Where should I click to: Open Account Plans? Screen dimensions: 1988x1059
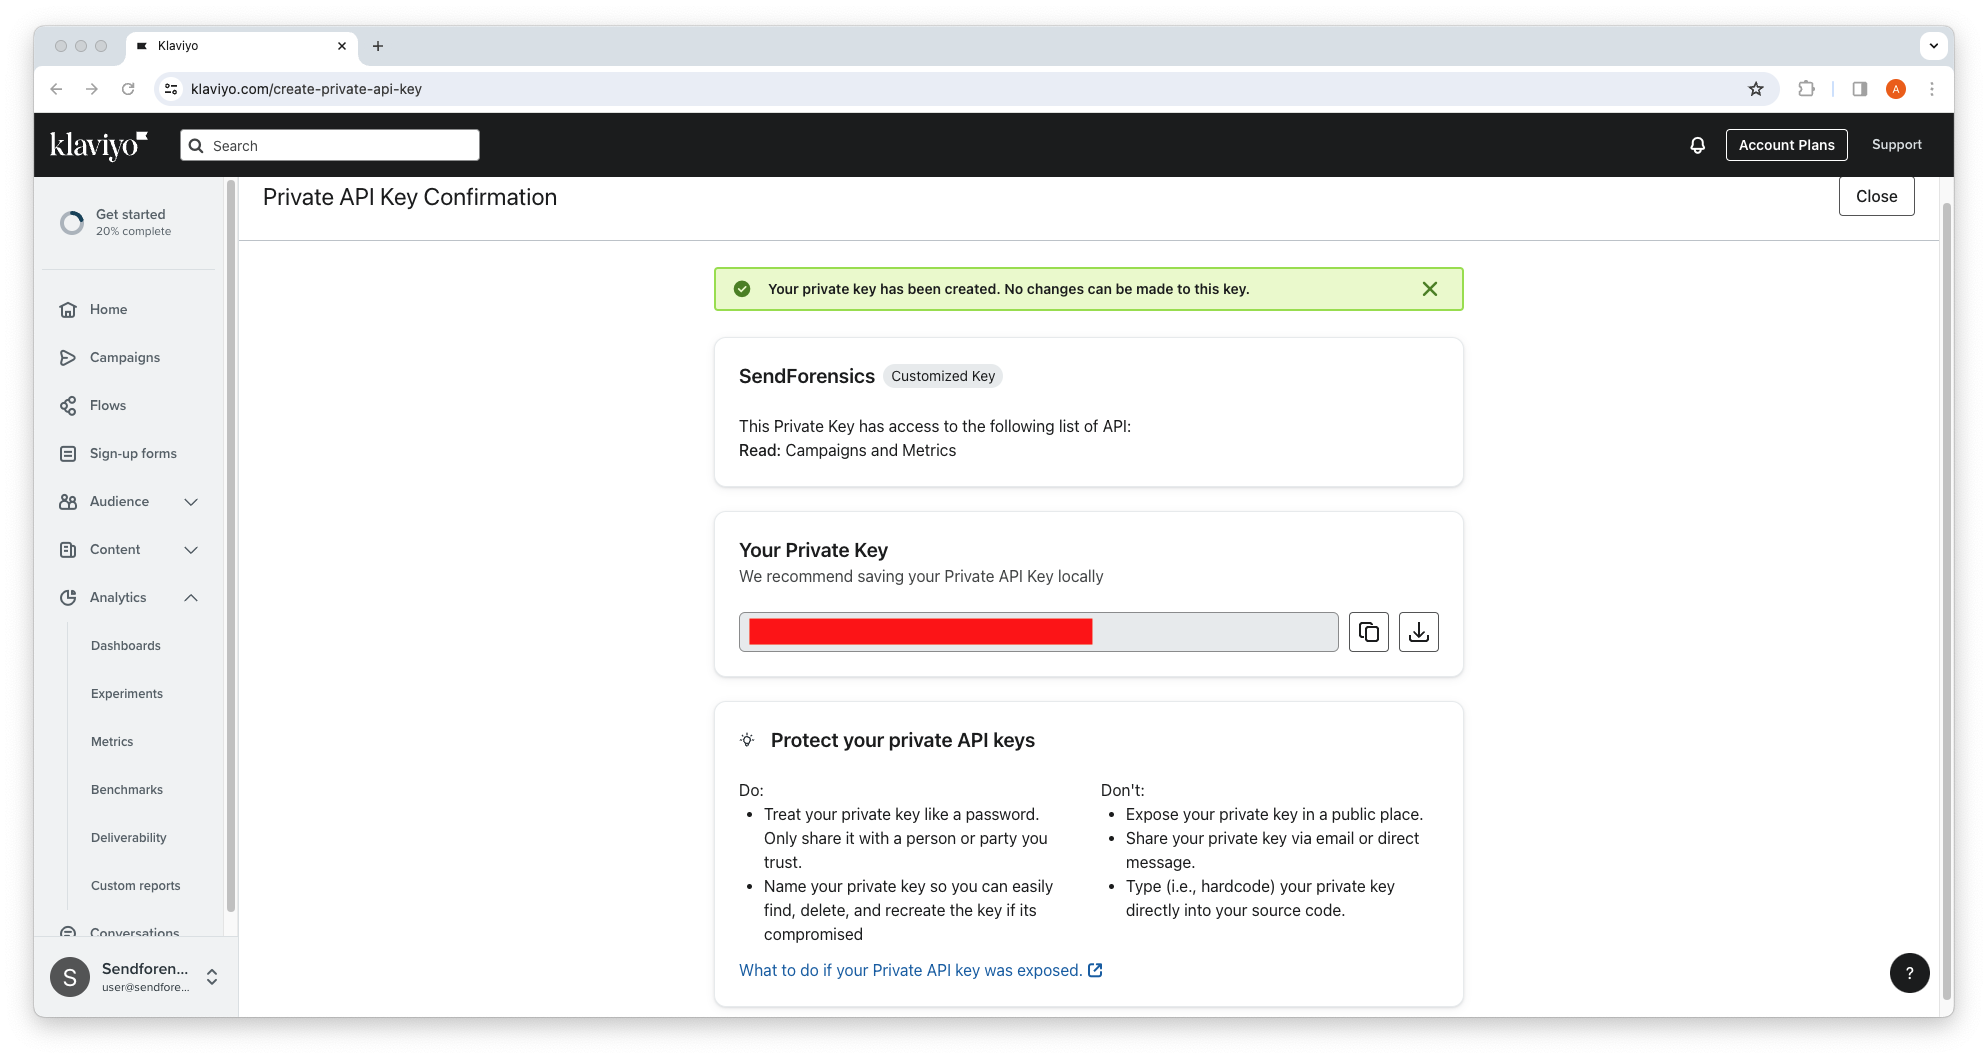tap(1786, 145)
